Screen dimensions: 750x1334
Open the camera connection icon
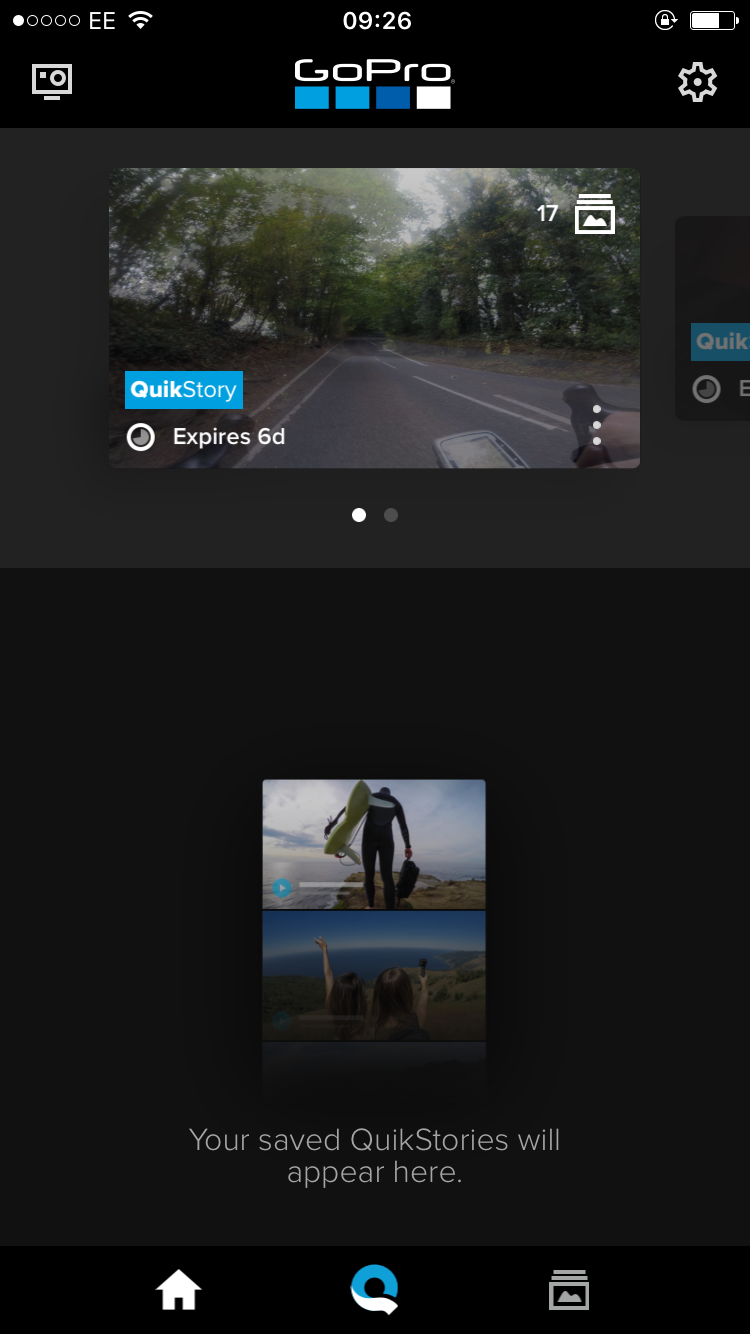pos(52,82)
